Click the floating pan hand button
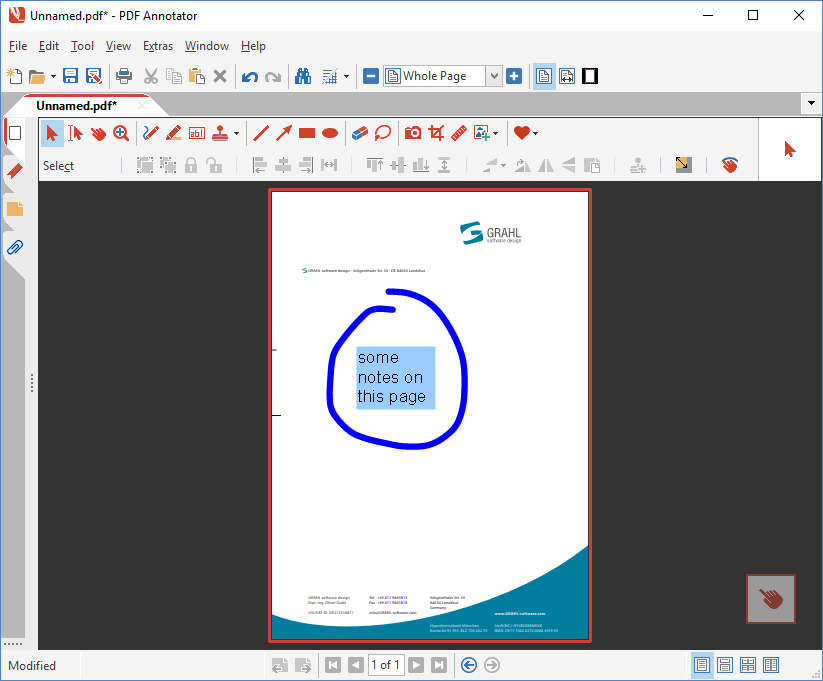The image size is (823, 681). (771, 599)
